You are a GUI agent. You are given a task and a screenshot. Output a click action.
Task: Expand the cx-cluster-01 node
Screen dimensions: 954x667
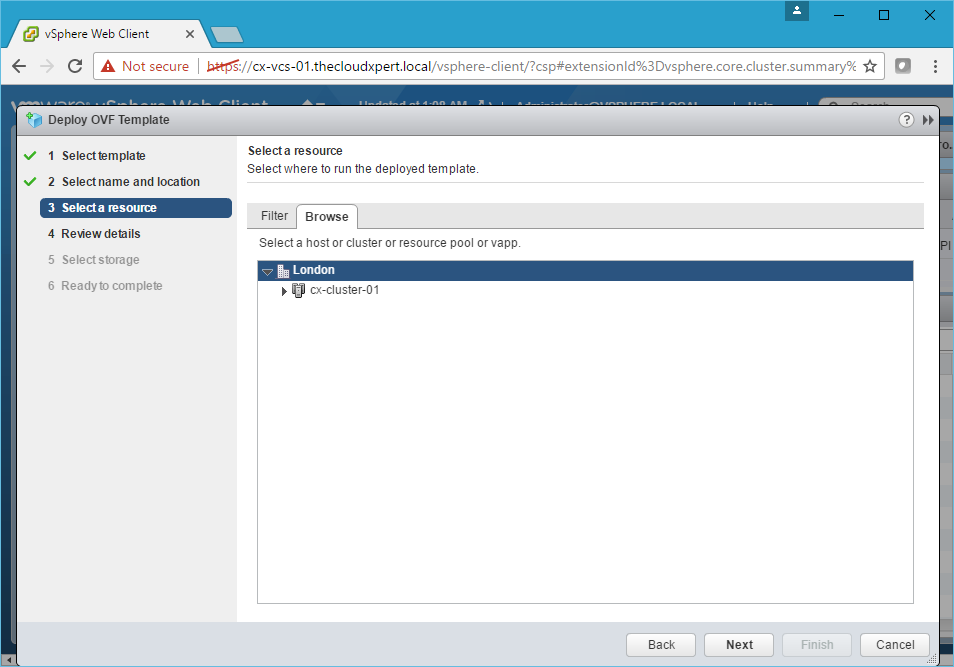pyautogui.click(x=284, y=291)
